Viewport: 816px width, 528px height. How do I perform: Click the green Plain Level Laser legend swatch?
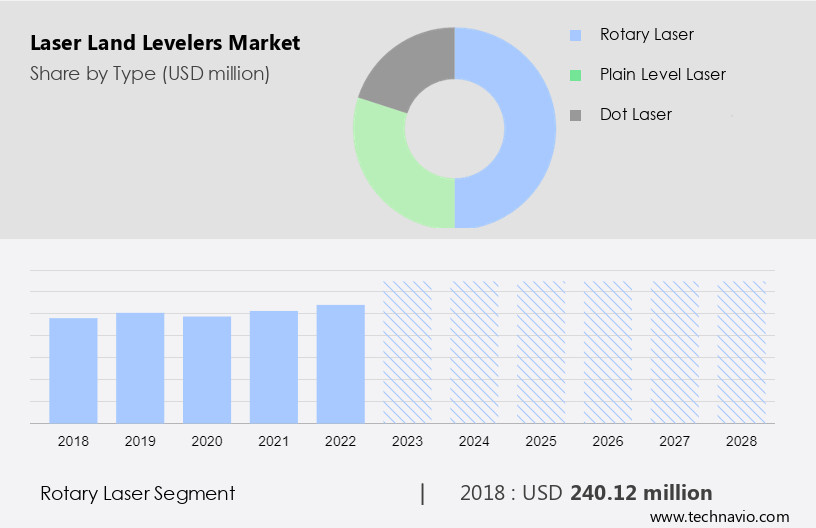[x=575, y=75]
